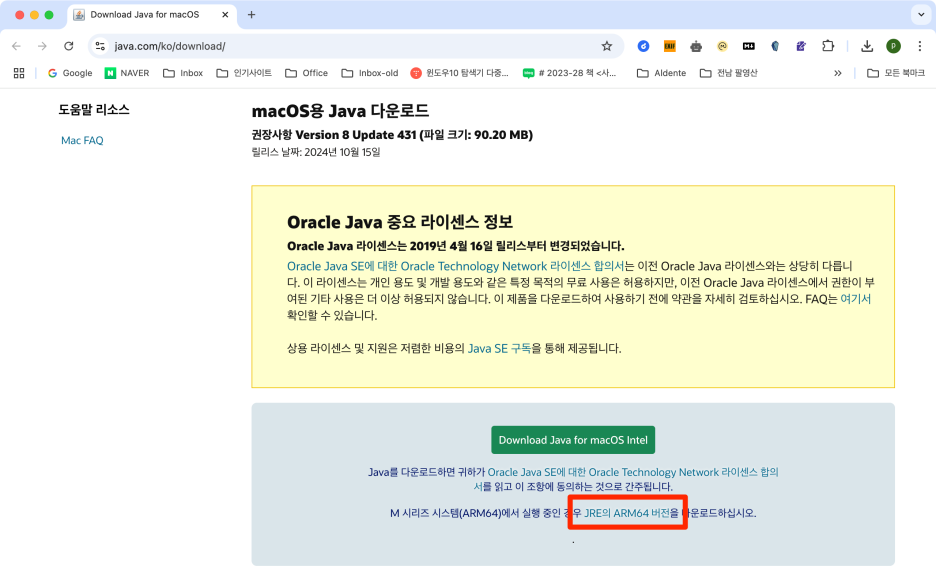This screenshot has height=567, width=936.
Task: Open the robot extension icon
Action: tap(695, 46)
